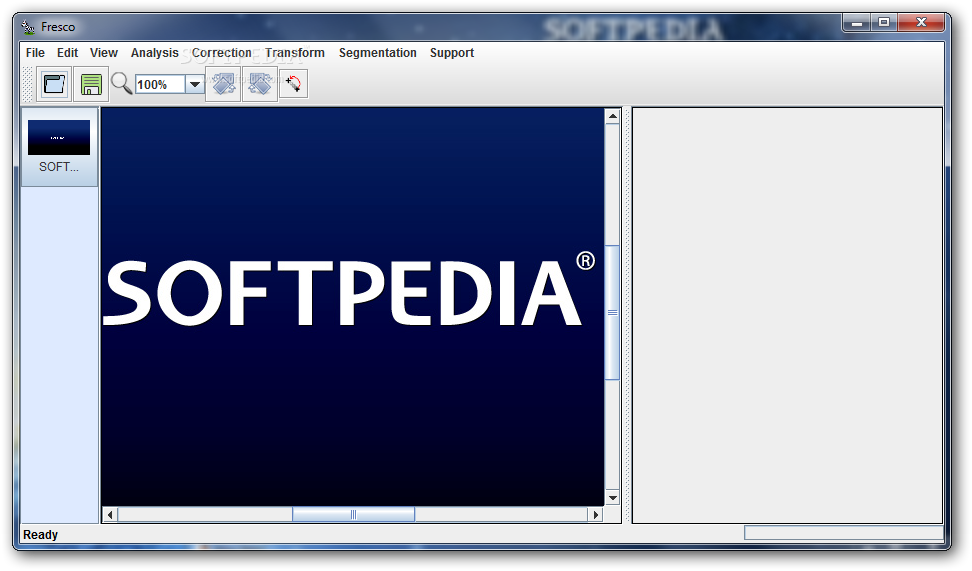This screenshot has width=972, height=571.
Task: Click the horizontal scrollbar right arrow
Action: pyautogui.click(x=596, y=515)
